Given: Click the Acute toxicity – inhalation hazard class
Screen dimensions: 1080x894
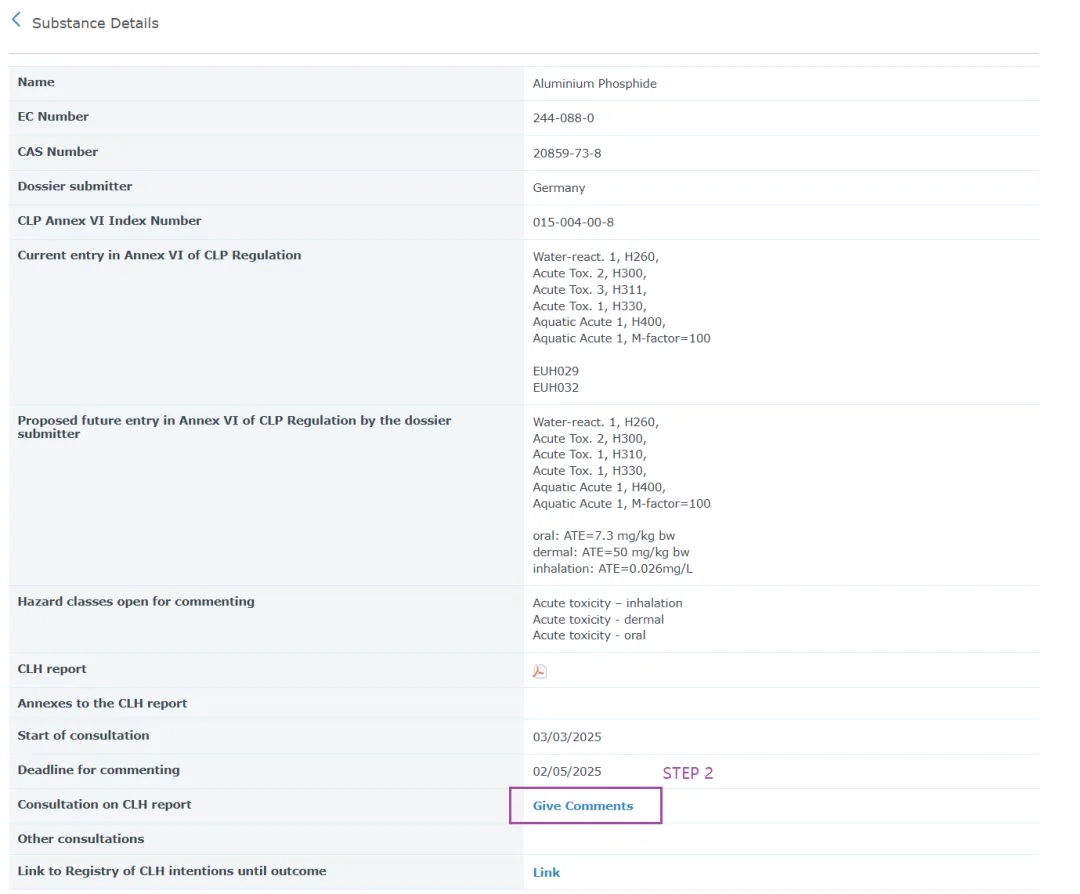Looking at the screenshot, I should [x=607, y=603].
